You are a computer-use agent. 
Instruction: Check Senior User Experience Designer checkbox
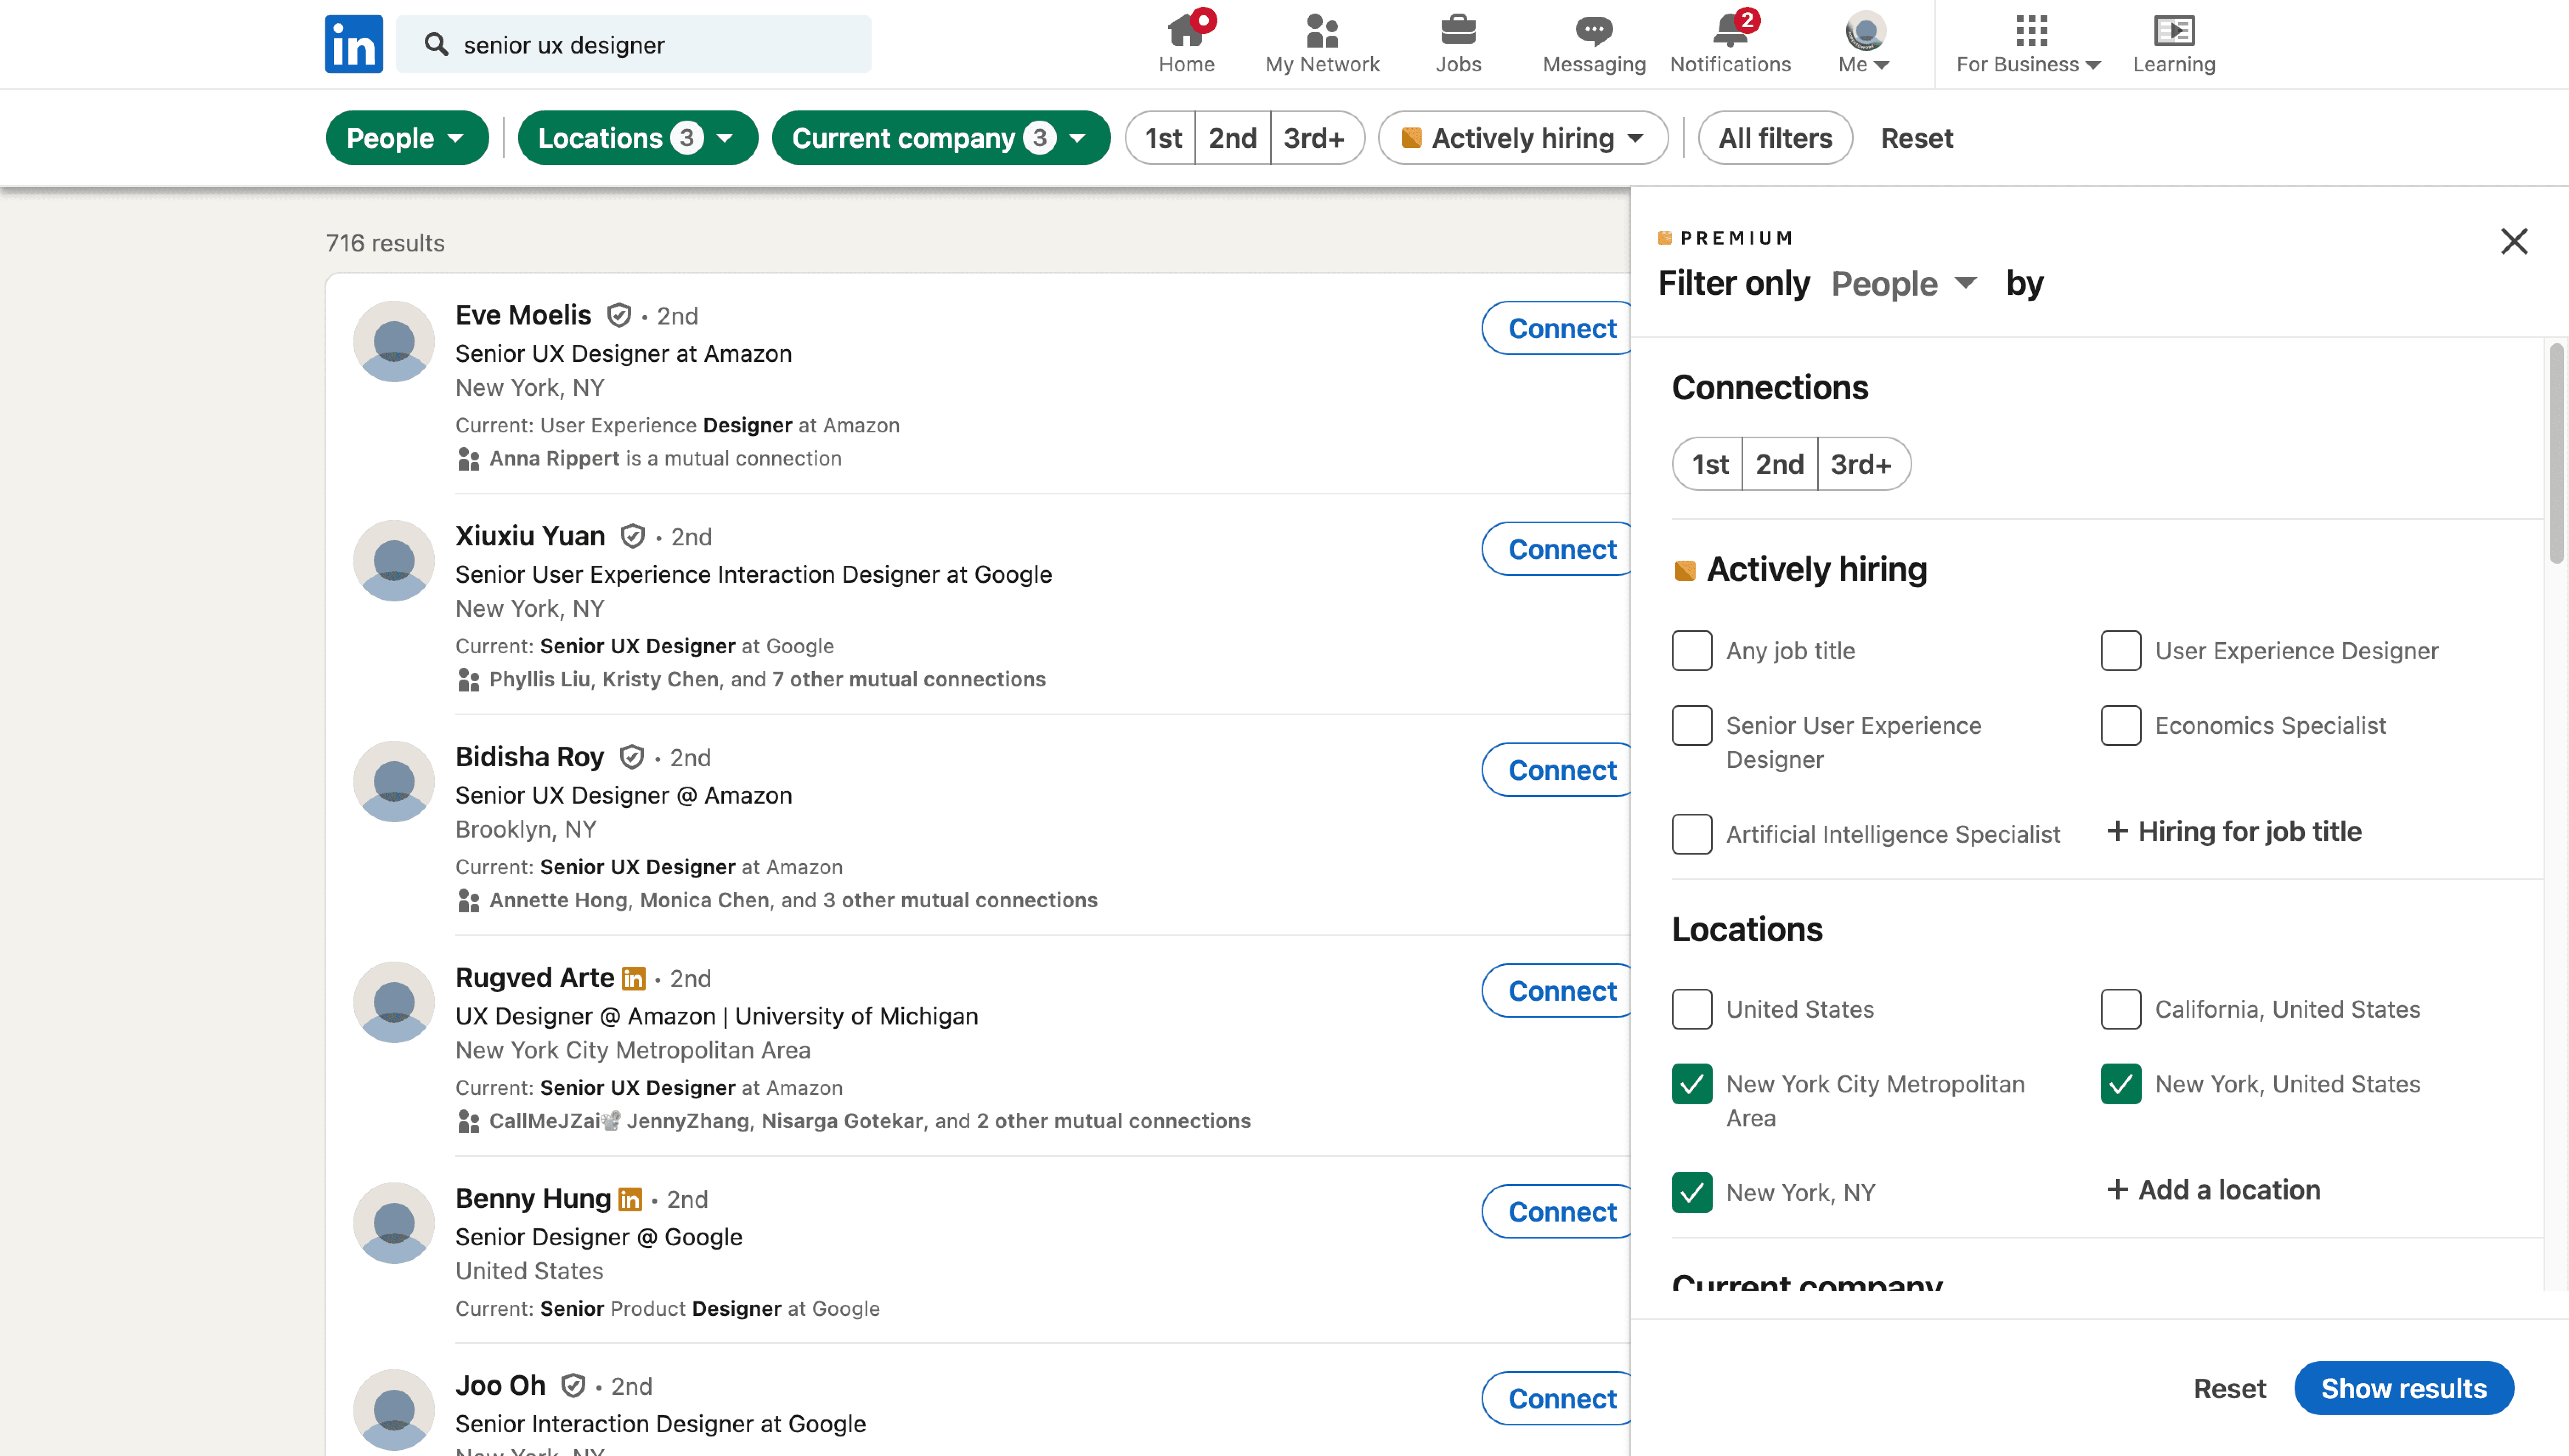pyautogui.click(x=1692, y=726)
